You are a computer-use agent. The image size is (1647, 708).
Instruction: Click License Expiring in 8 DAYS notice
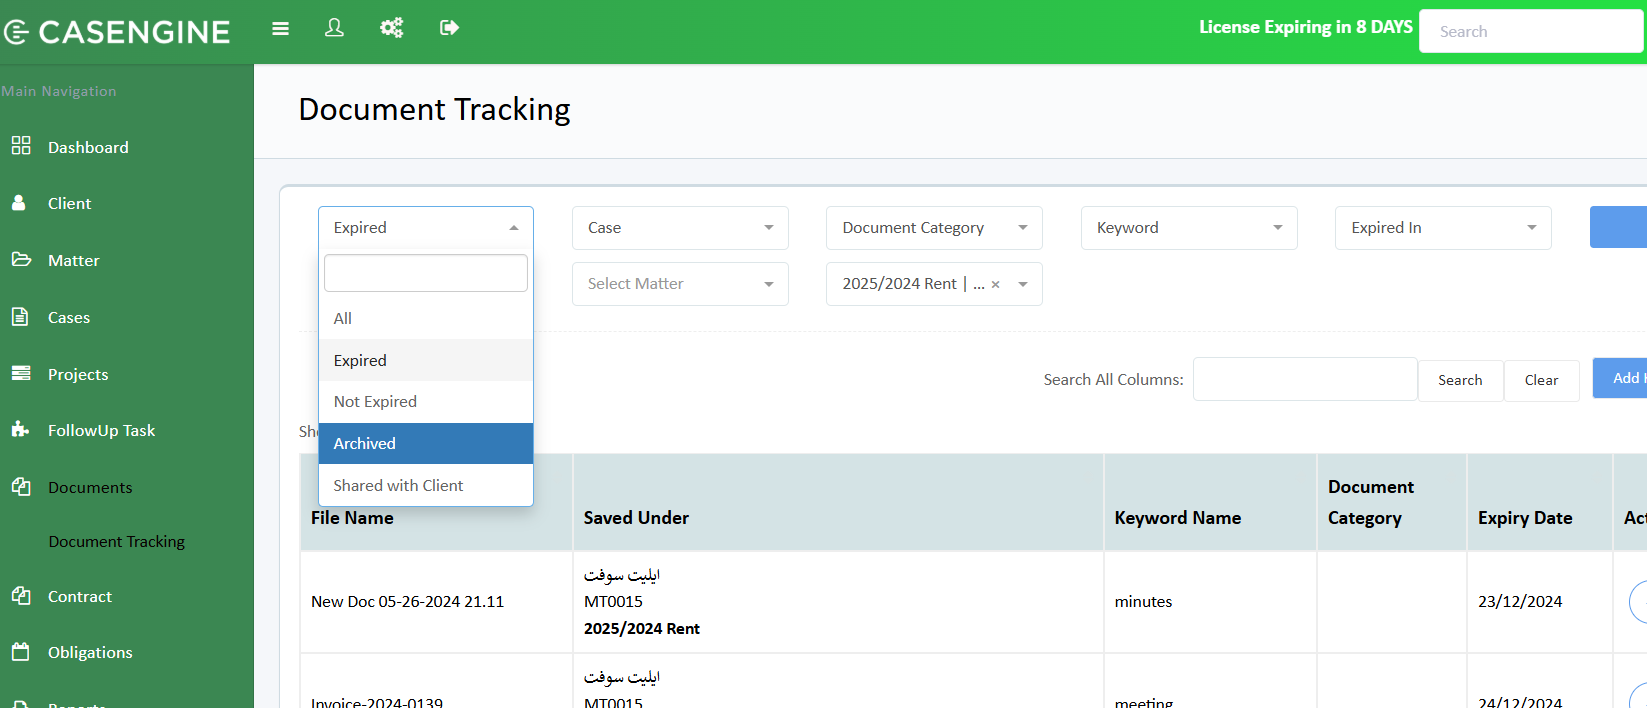(x=1306, y=27)
